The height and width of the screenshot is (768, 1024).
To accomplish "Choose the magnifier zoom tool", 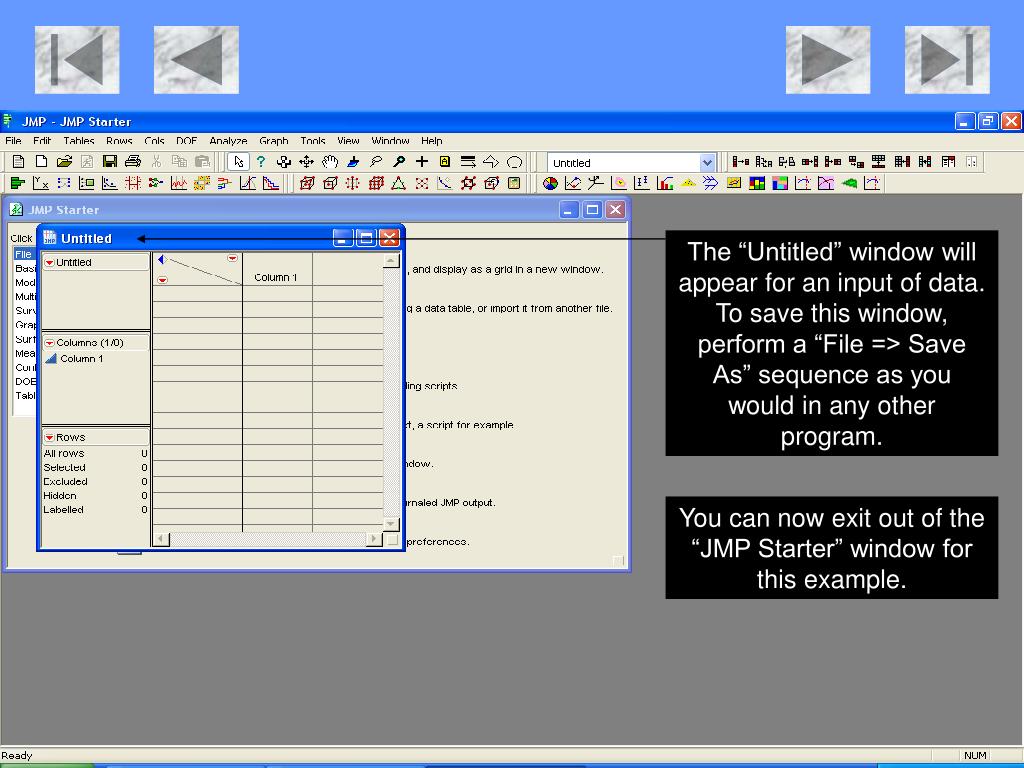I will (x=399, y=161).
